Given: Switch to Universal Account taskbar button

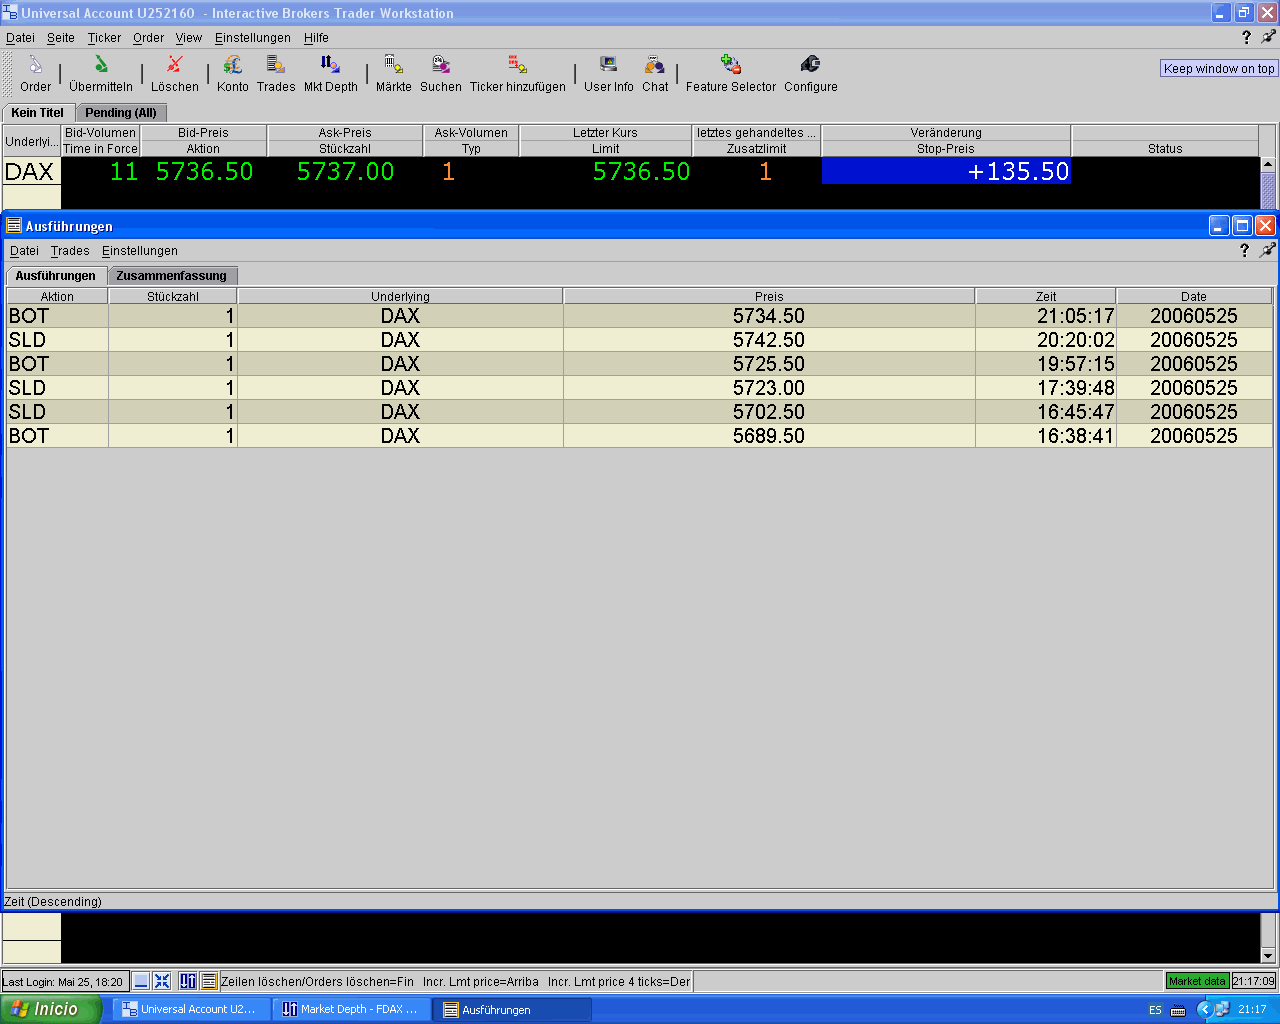Looking at the screenshot, I should (190, 1010).
